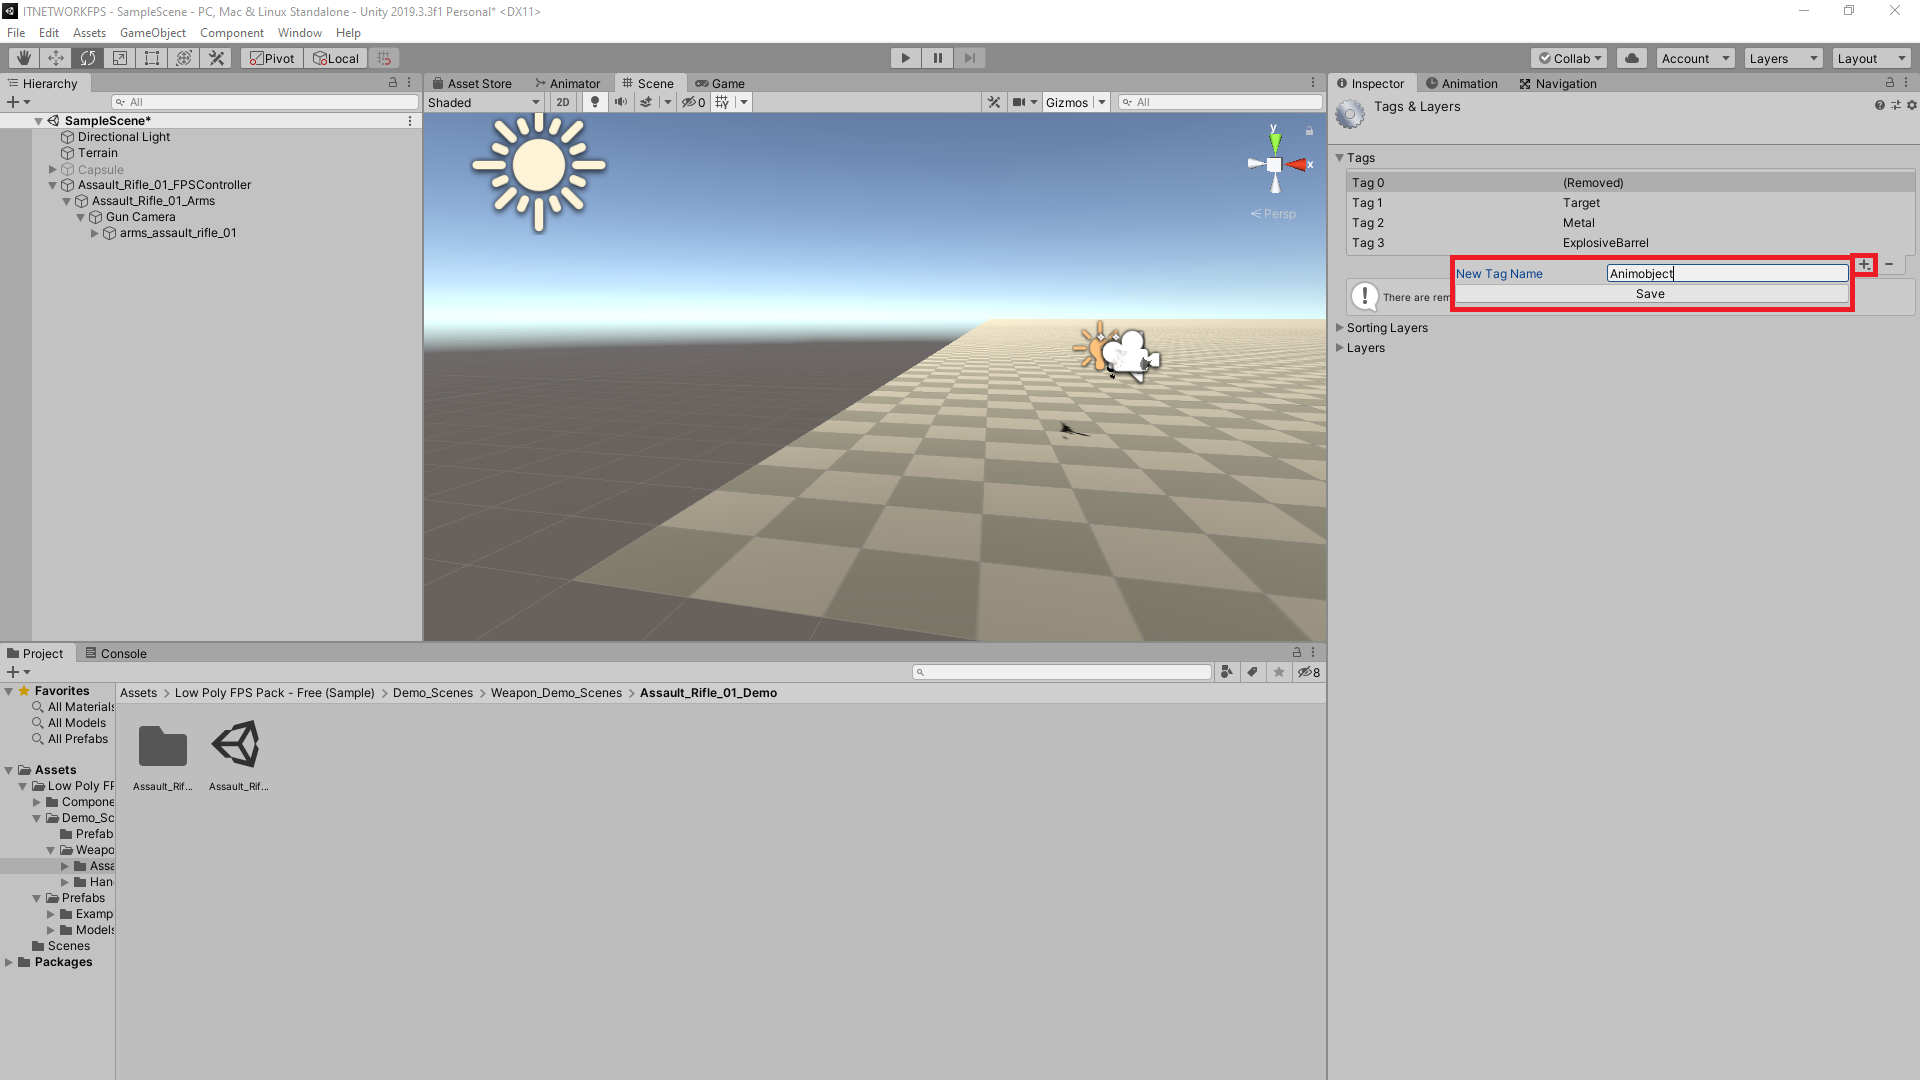Click the search by type icon in Project
Image resolution: width=1920 pixels, height=1080 pixels.
tap(1228, 672)
